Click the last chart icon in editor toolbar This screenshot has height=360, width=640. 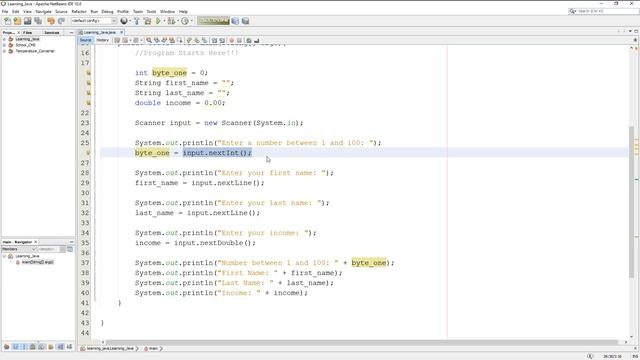pyautogui.click(x=256, y=40)
